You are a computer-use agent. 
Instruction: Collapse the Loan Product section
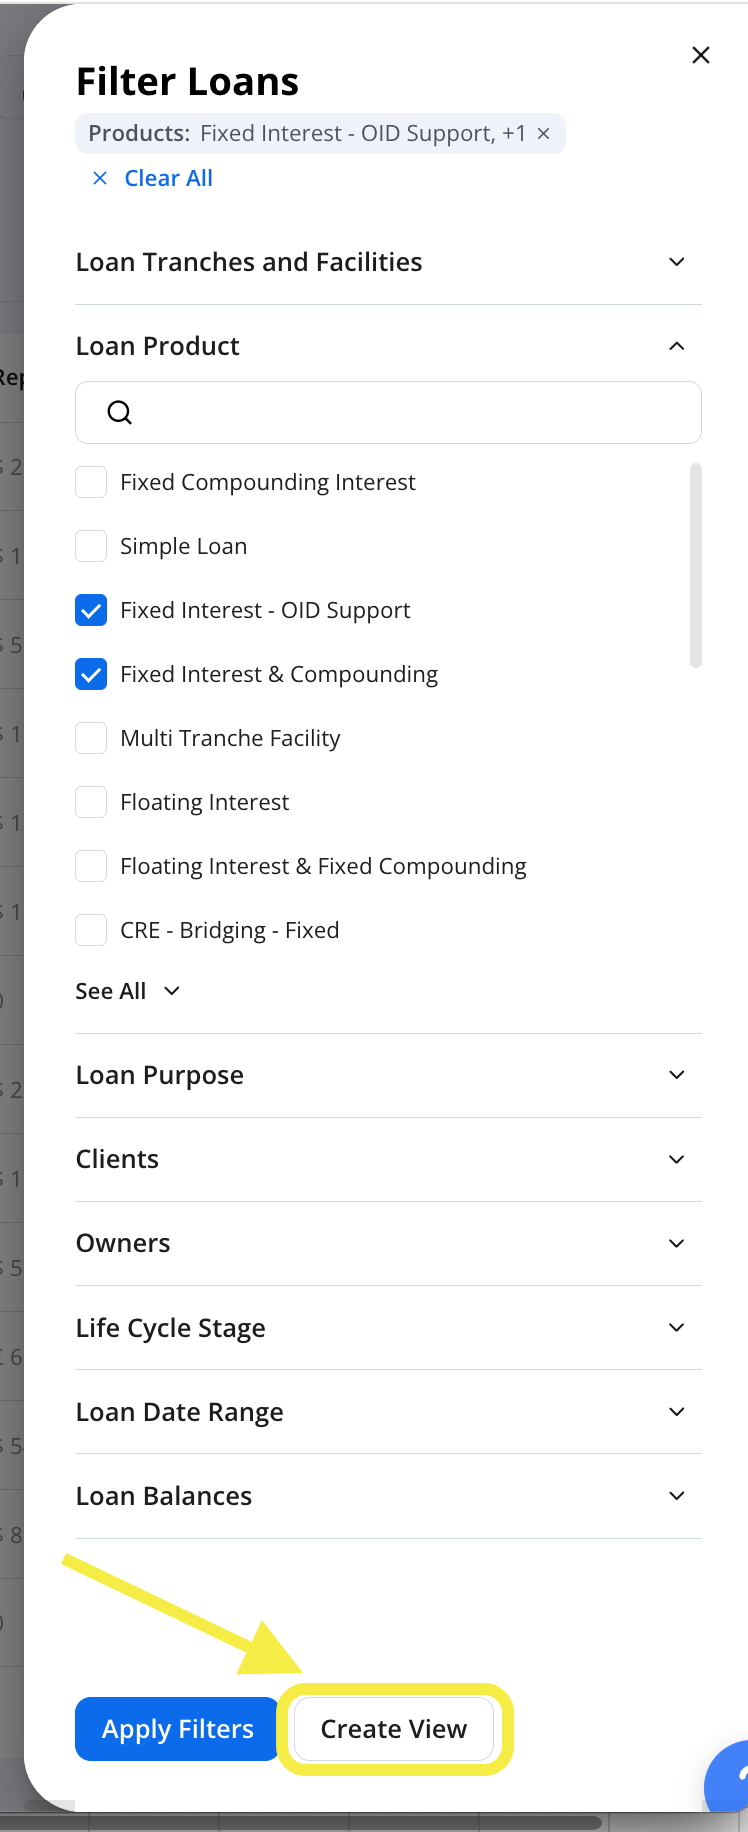pos(677,346)
